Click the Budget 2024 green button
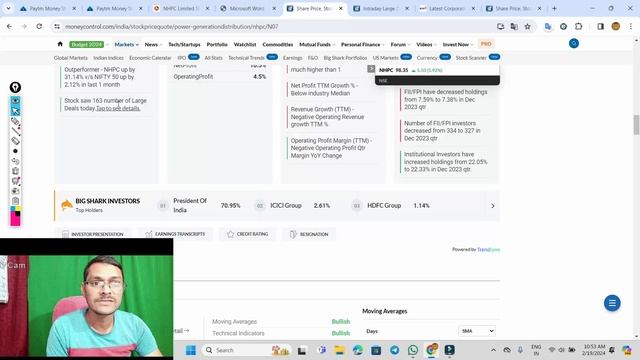Viewport: 640px width, 360px height. pyautogui.click(x=86, y=44)
